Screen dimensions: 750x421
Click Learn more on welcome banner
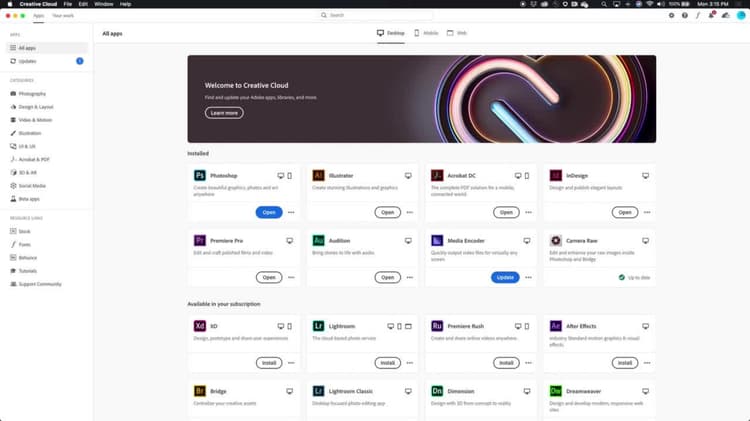pyautogui.click(x=224, y=113)
